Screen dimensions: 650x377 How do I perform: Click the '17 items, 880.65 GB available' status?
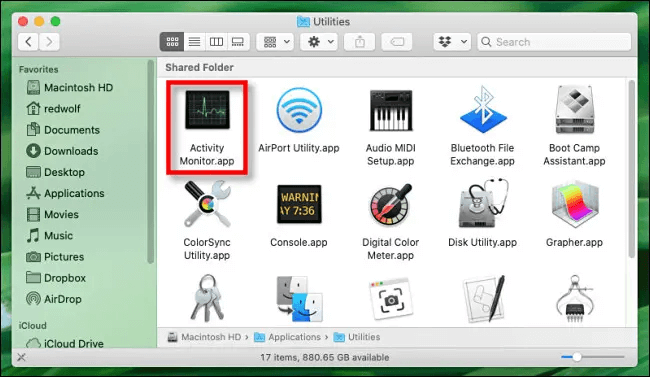click(325, 358)
